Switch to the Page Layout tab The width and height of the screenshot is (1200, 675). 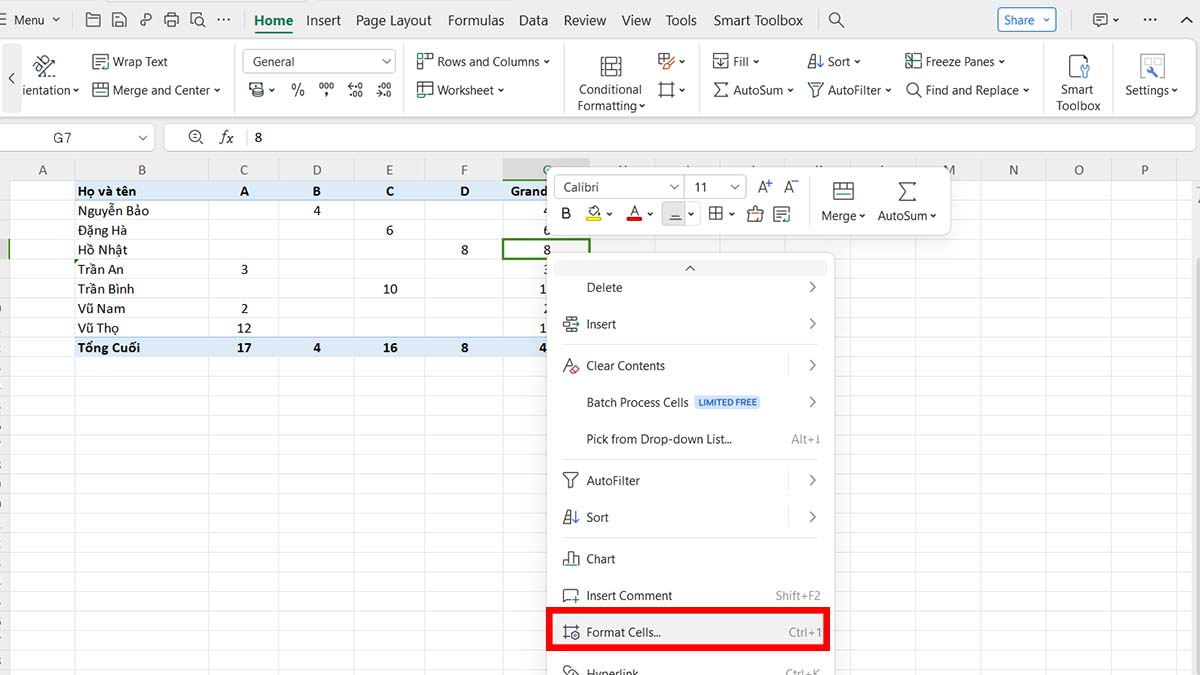(x=394, y=20)
